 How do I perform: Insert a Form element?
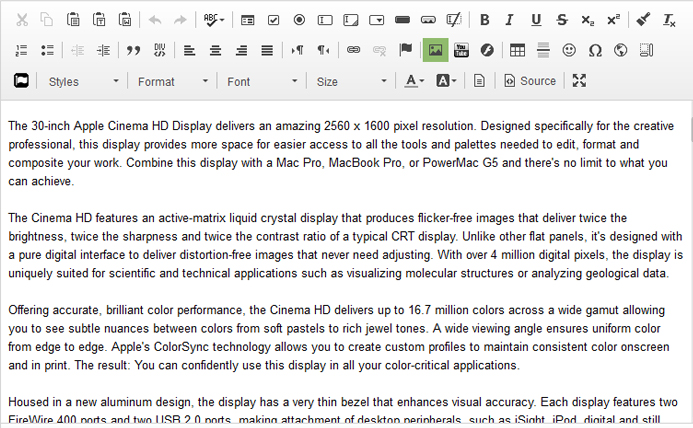248,20
